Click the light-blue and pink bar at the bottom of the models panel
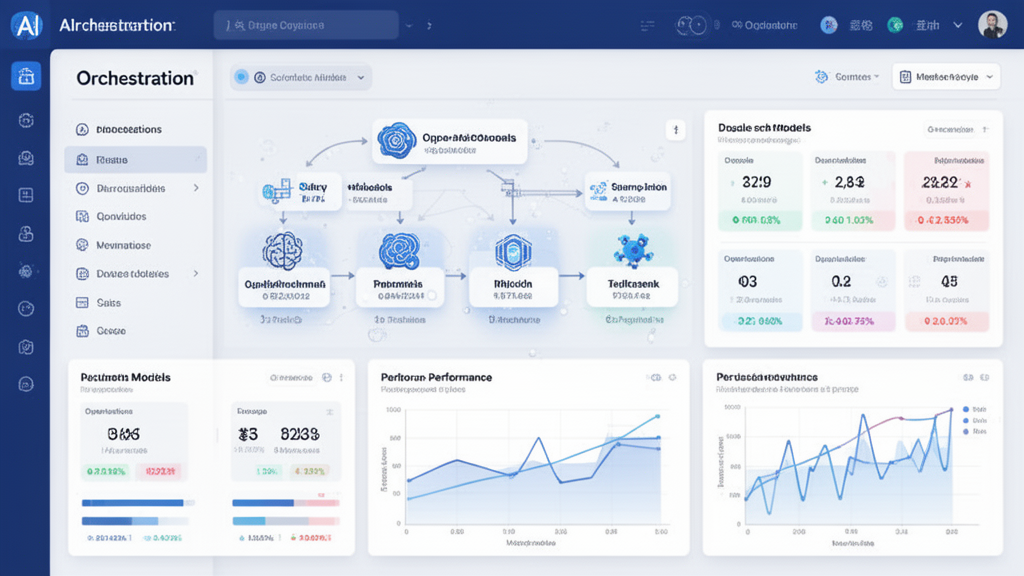This screenshot has width=1024, height=576. [x=285, y=521]
